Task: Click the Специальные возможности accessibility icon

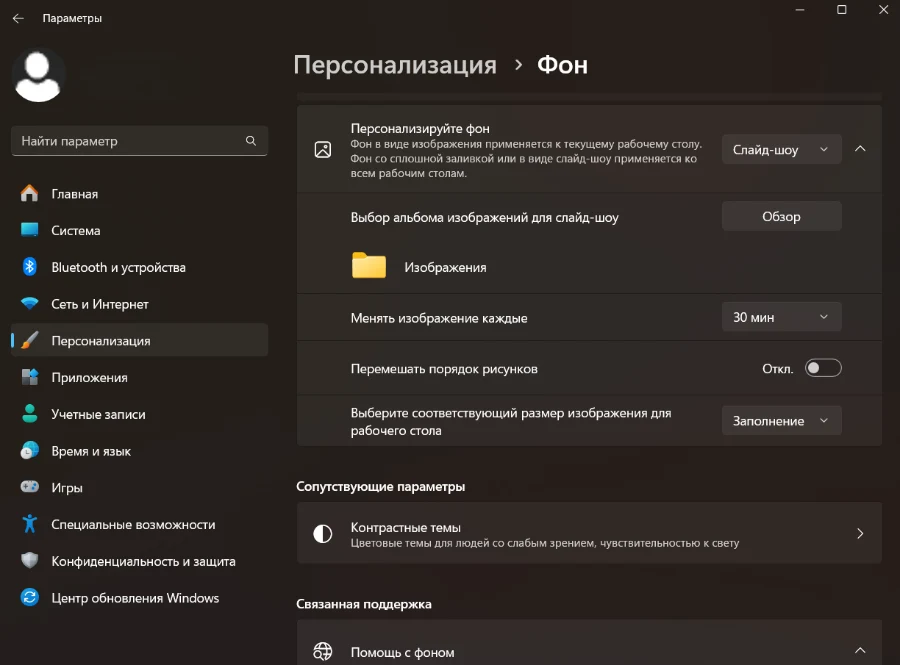Action: 30,524
